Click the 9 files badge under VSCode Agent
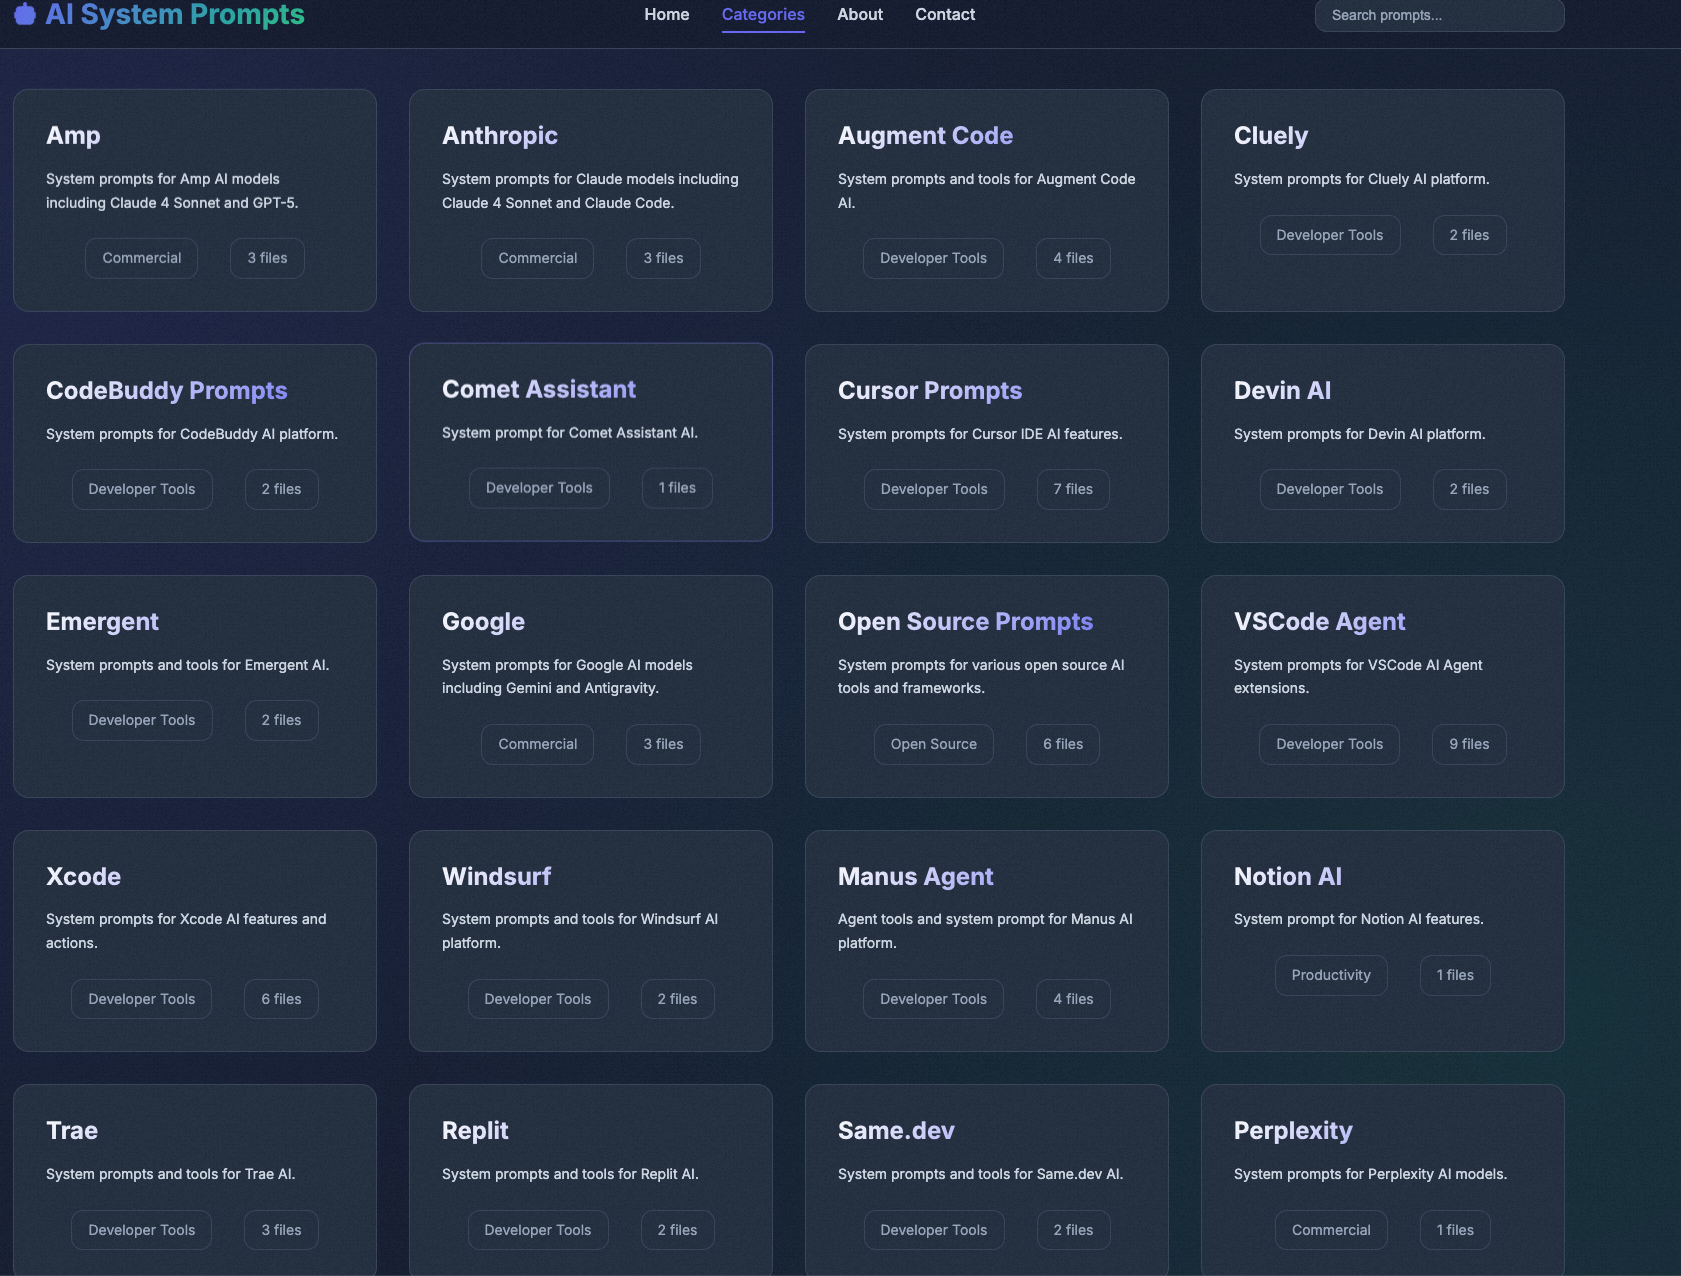Viewport: 1681px width, 1276px height. click(1468, 744)
